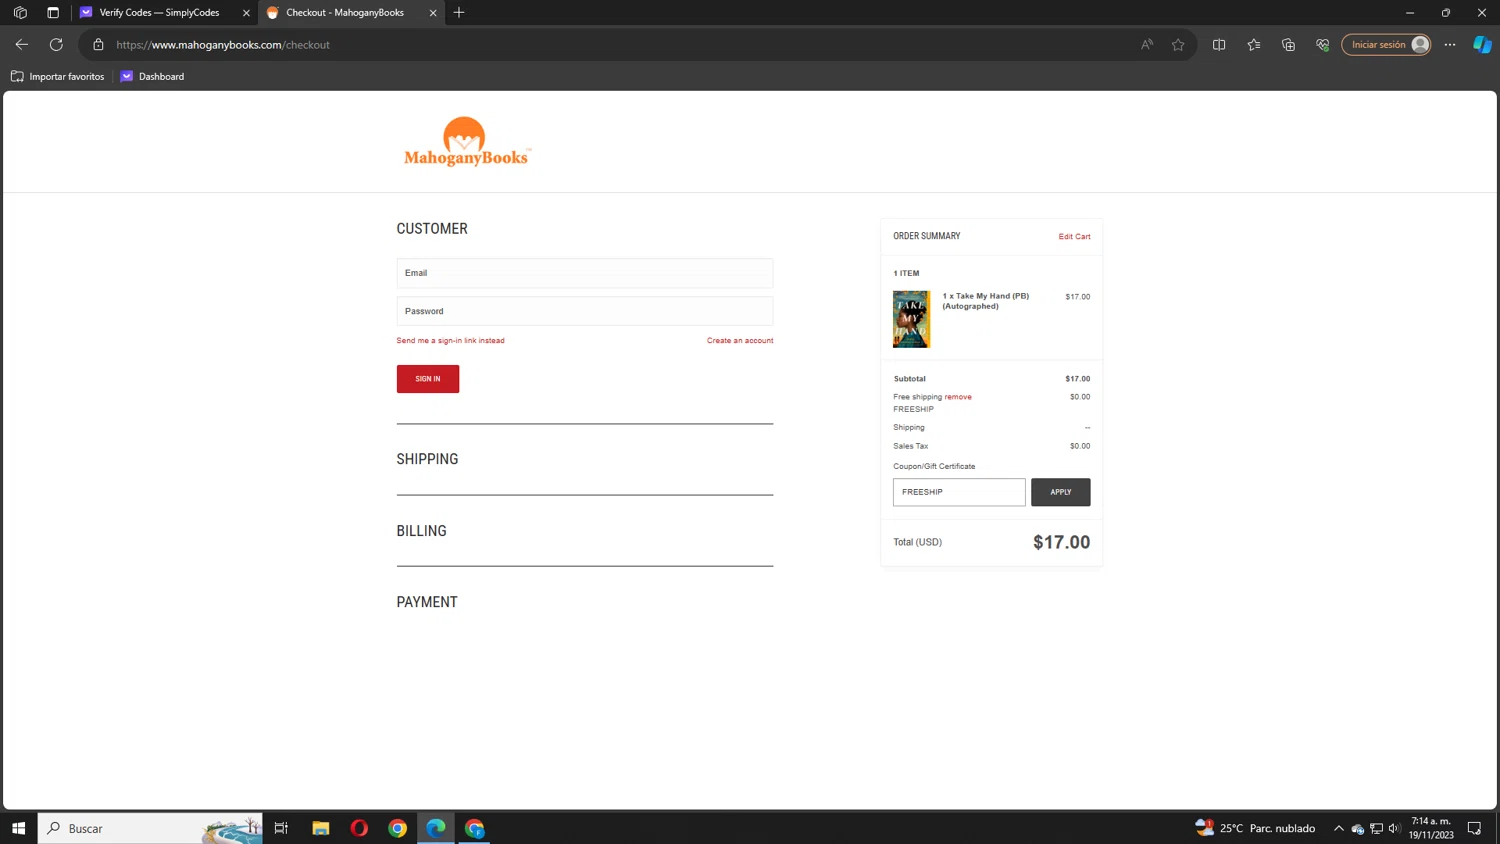The width and height of the screenshot is (1500, 844).
Task: Click Create an account link
Action: click(740, 340)
